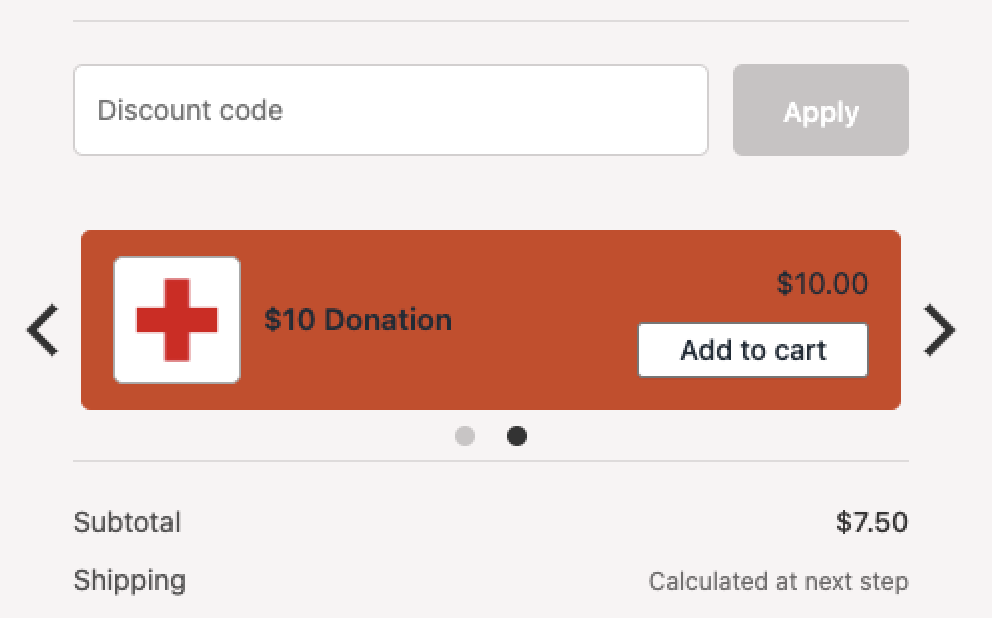Screen dimensions: 992x618
Task: Activate the currently filled pagination dot
Action: [x=517, y=436]
